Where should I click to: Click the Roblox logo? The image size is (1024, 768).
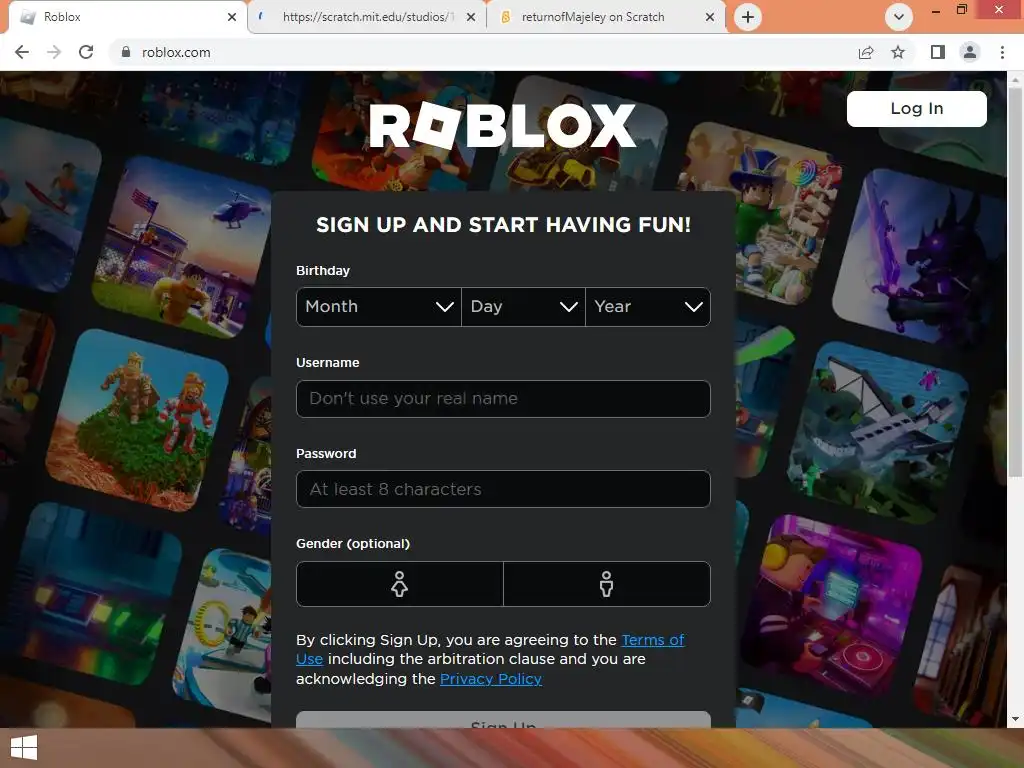point(502,125)
